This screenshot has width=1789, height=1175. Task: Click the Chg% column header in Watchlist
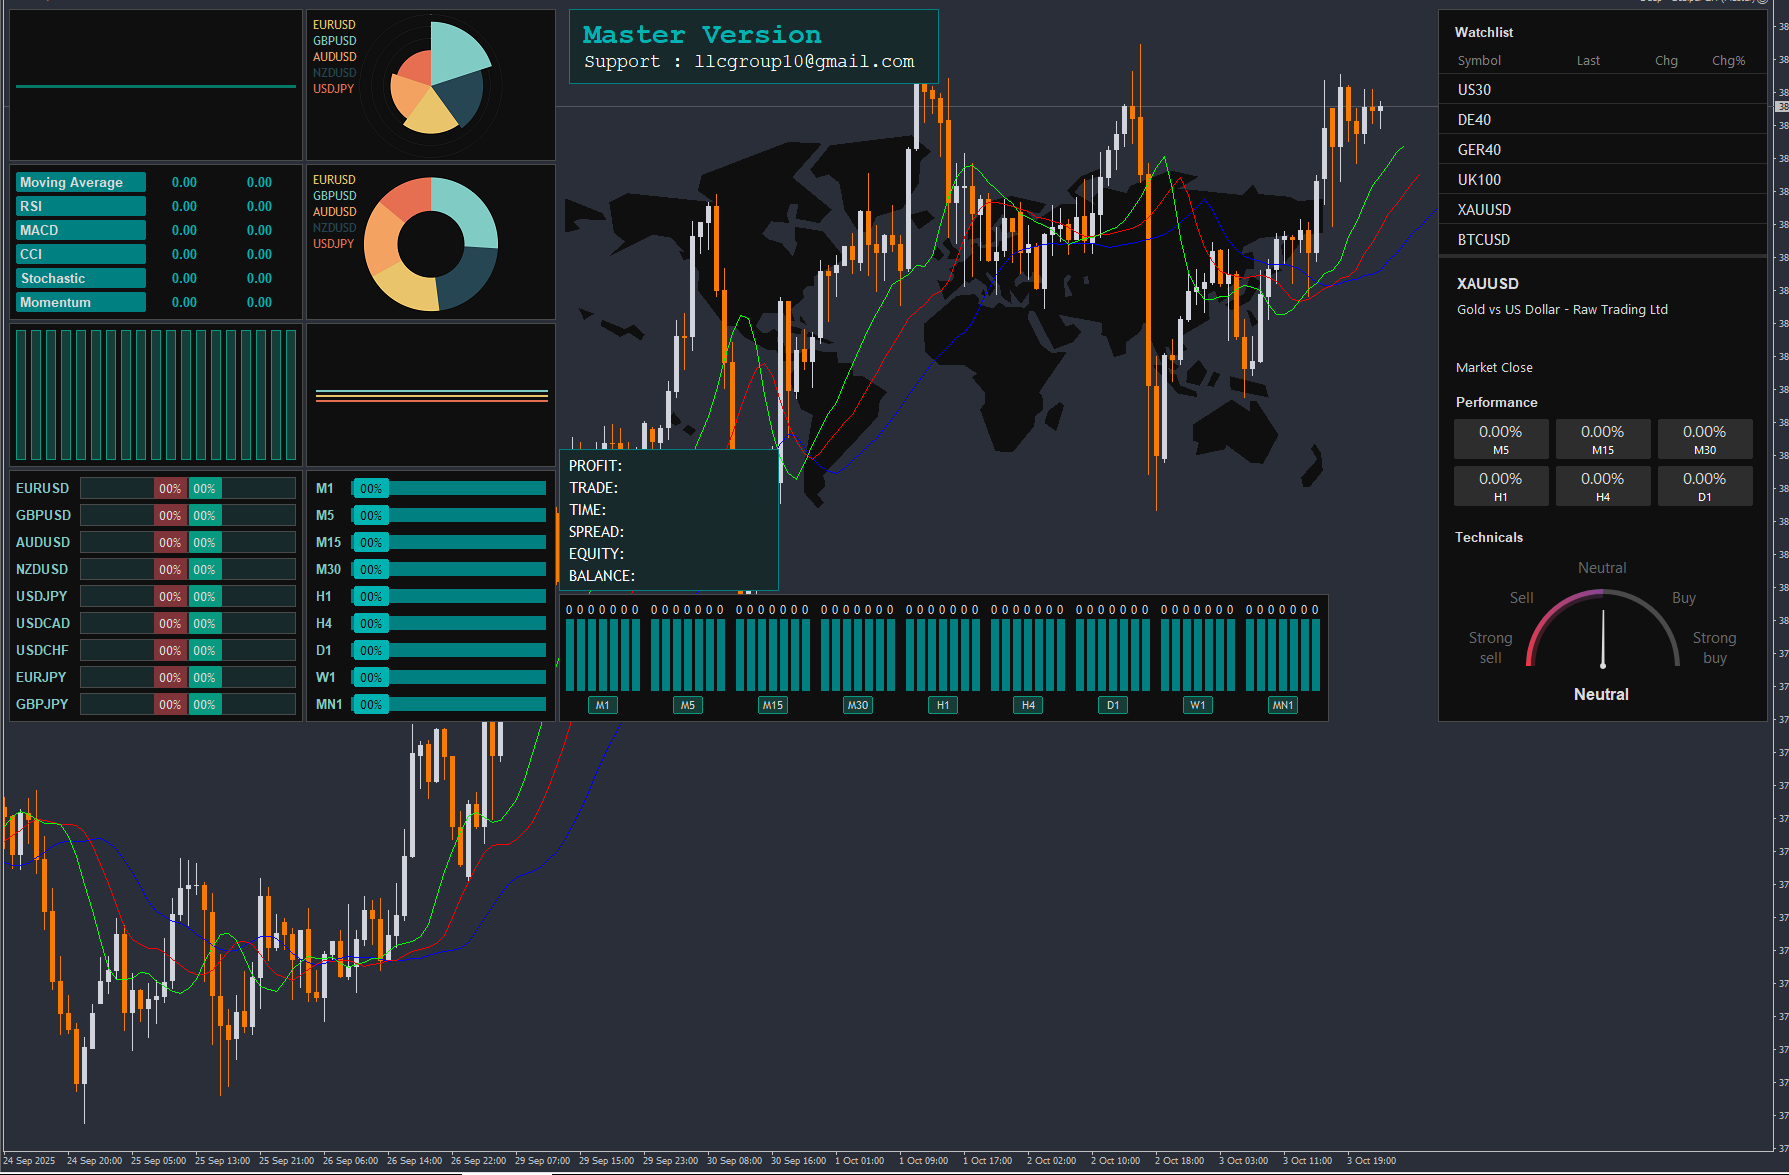pyautogui.click(x=1728, y=61)
